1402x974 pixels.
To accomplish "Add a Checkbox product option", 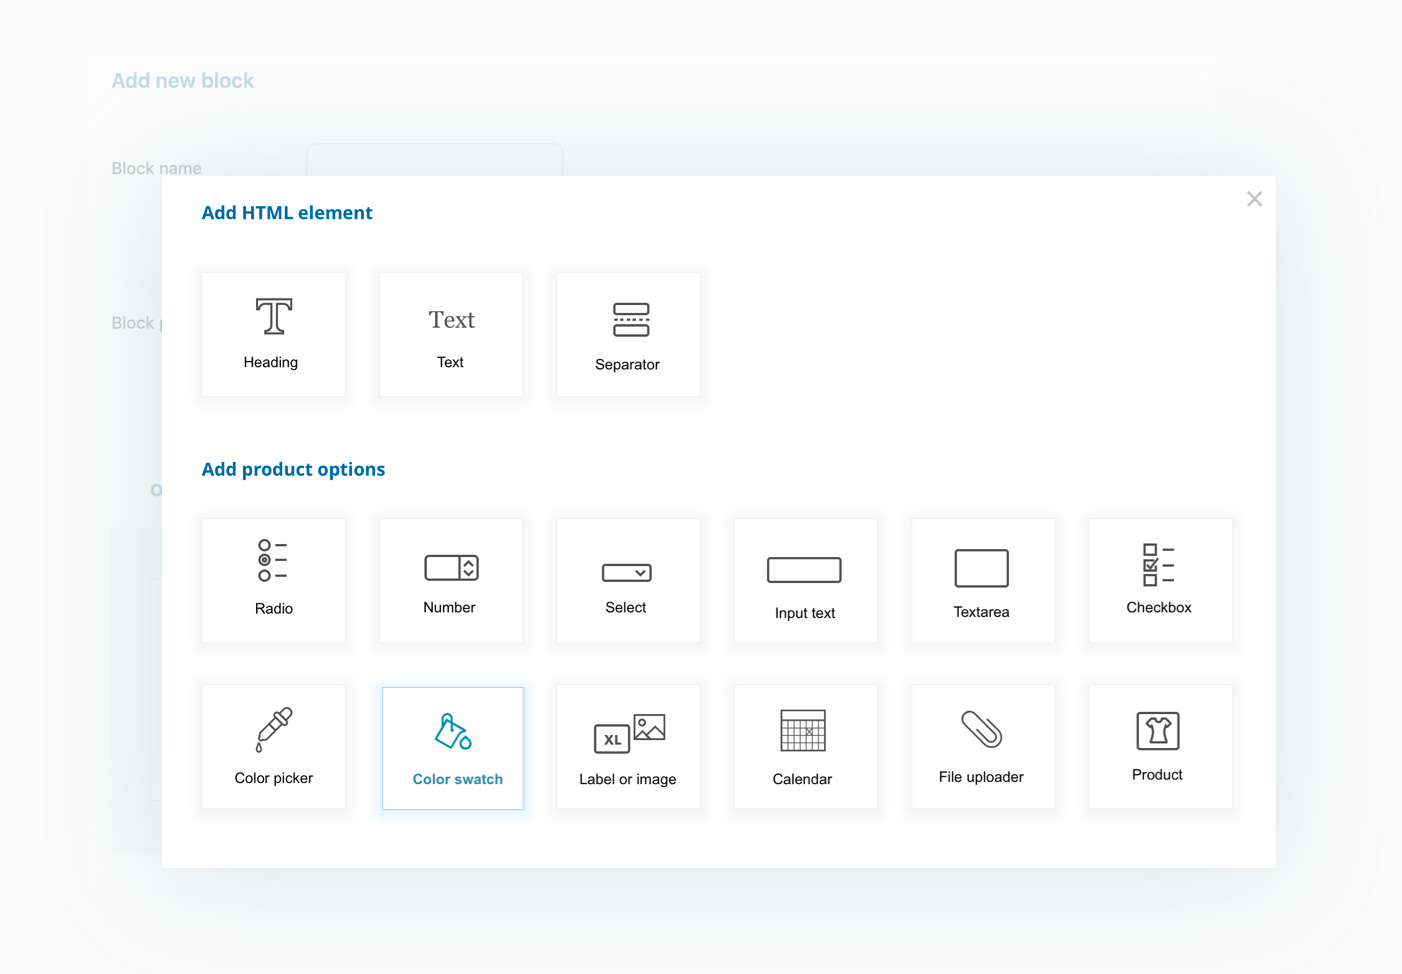I will tap(1160, 580).
